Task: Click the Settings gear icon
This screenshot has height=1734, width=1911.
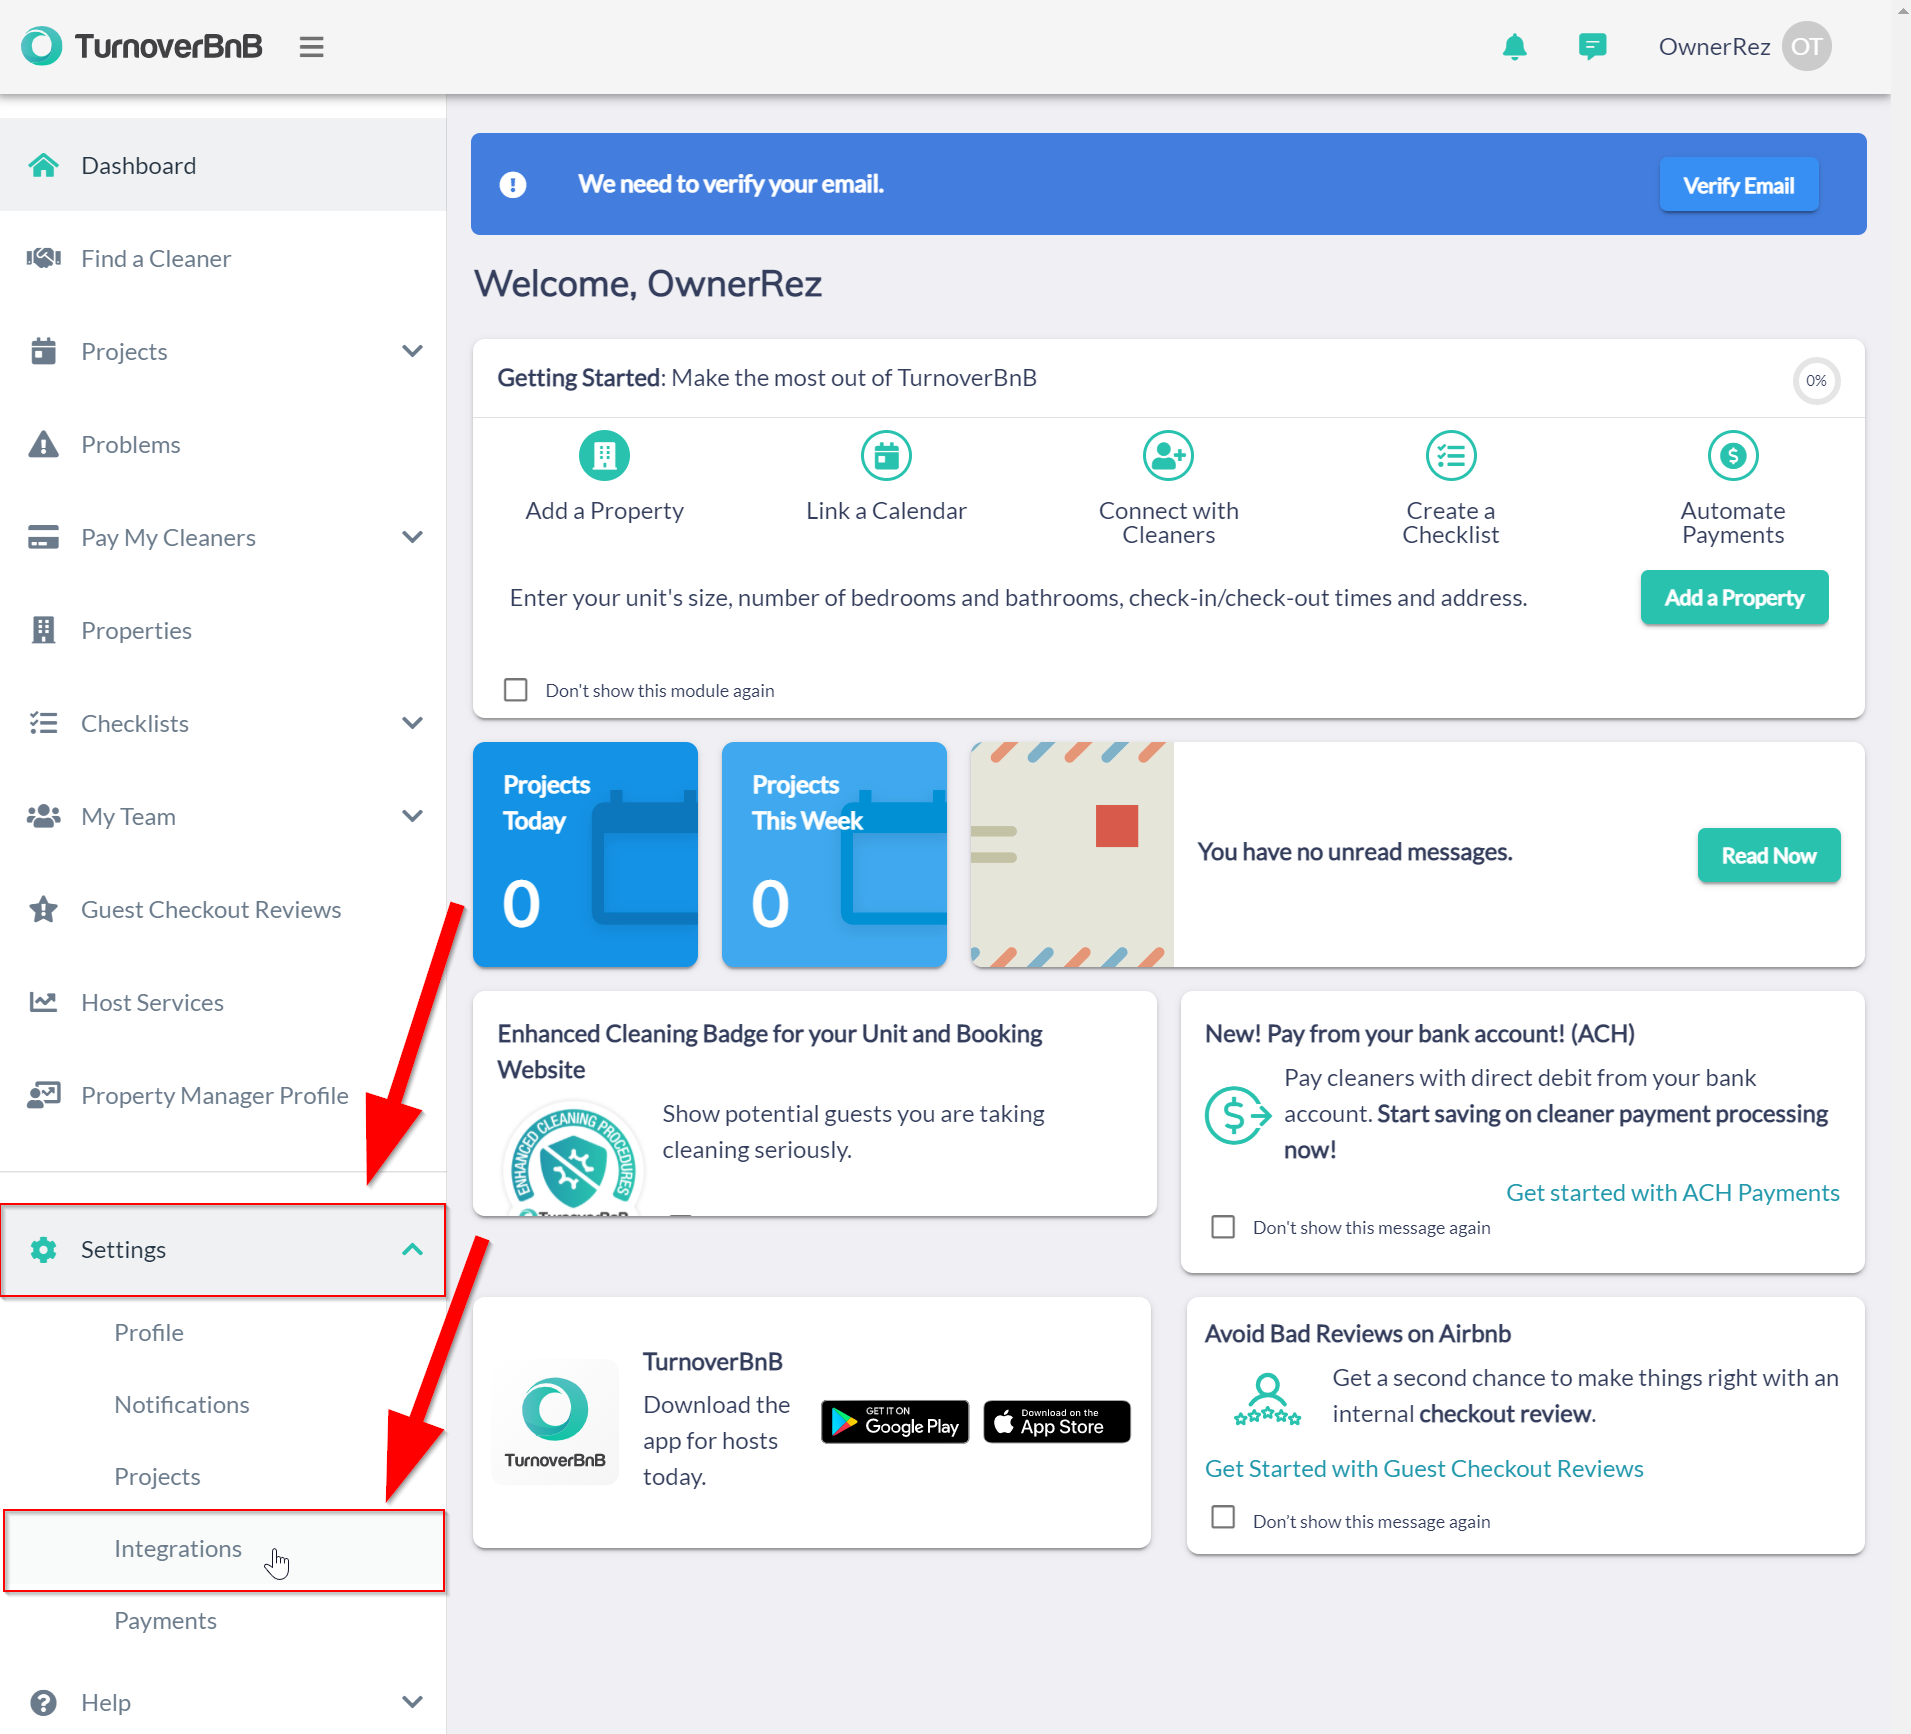Action: (x=43, y=1249)
